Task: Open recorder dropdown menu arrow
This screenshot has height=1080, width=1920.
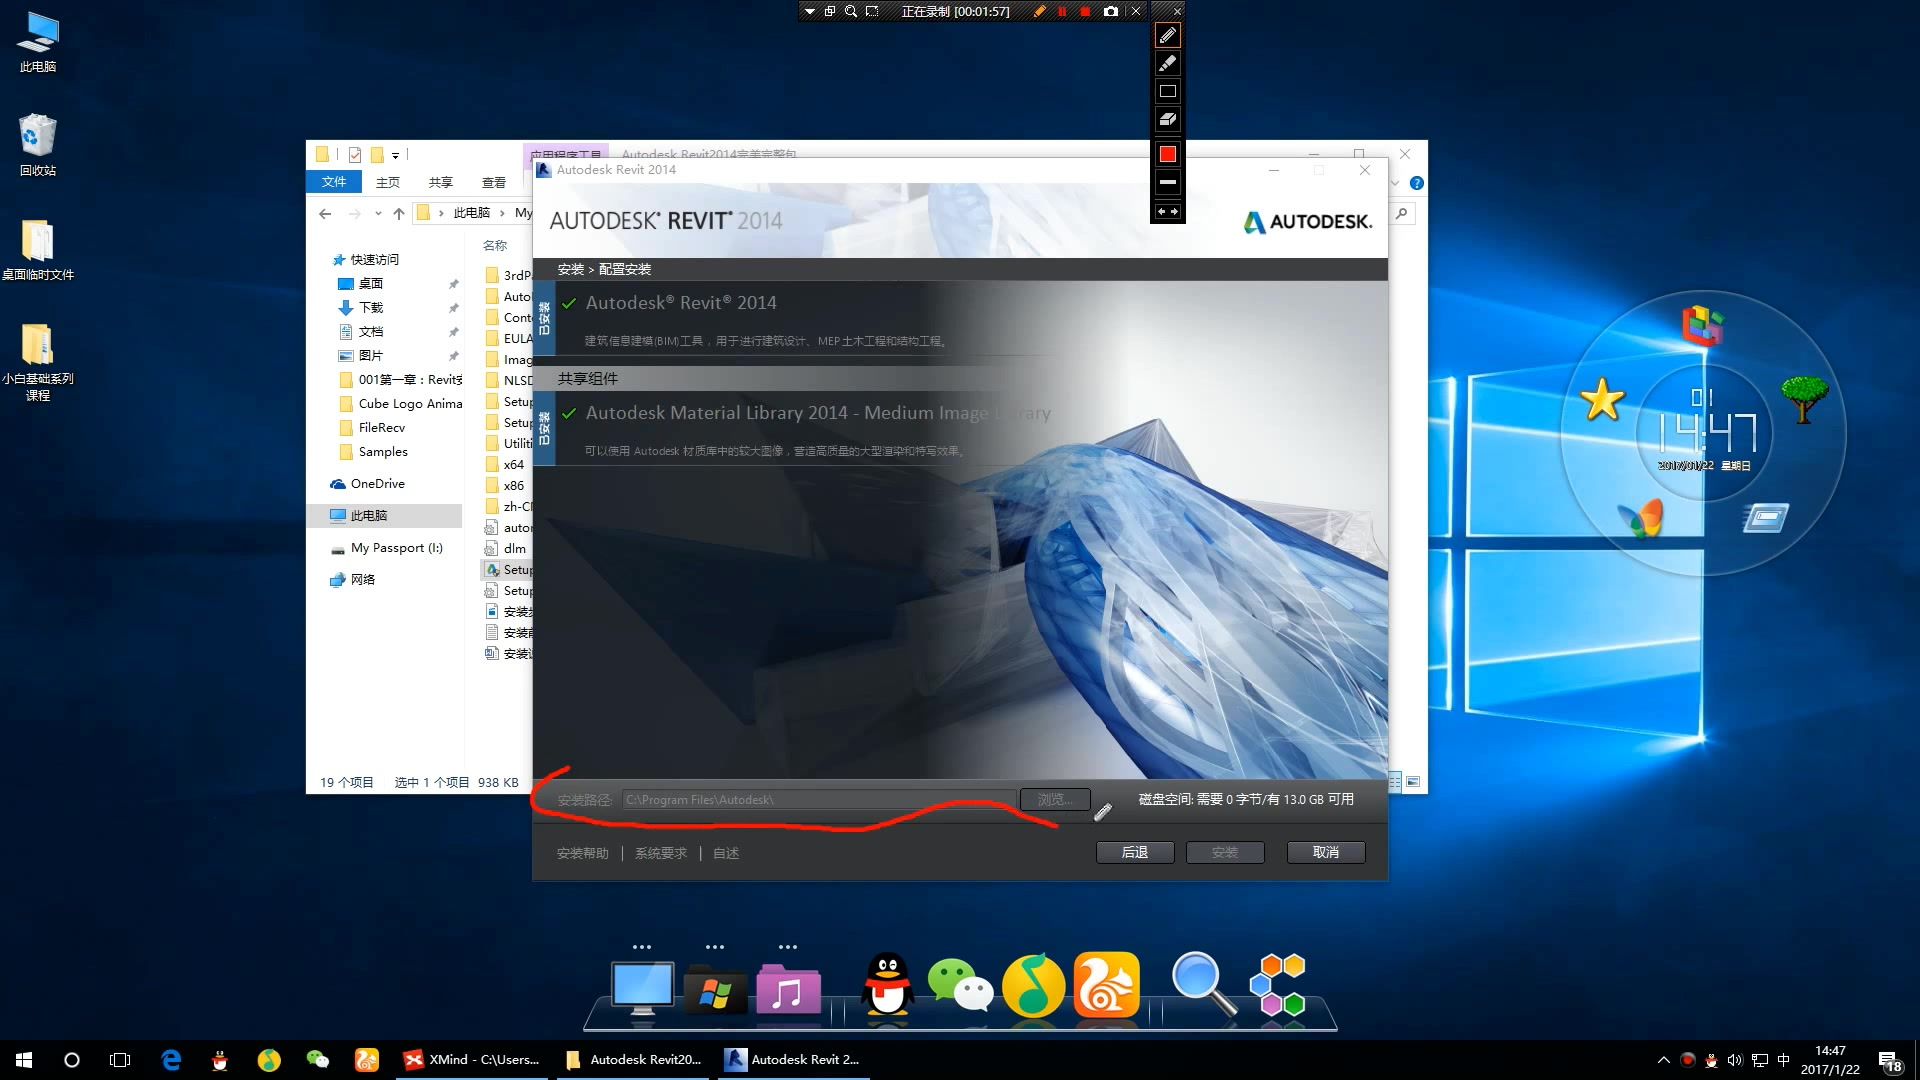Action: pos(809,12)
